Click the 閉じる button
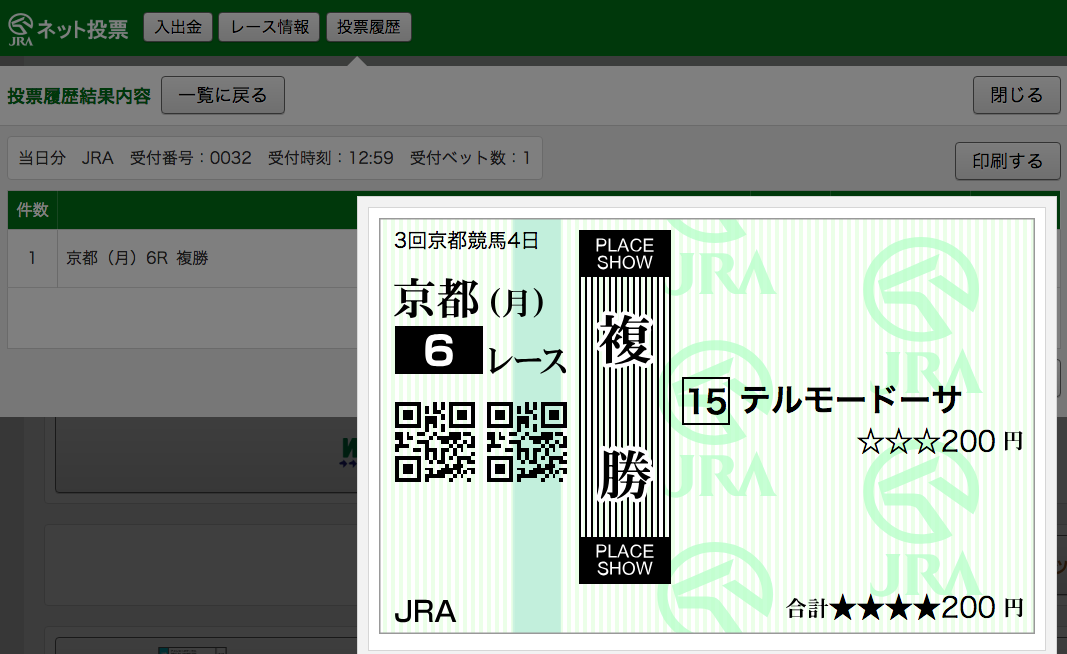 coord(1017,95)
